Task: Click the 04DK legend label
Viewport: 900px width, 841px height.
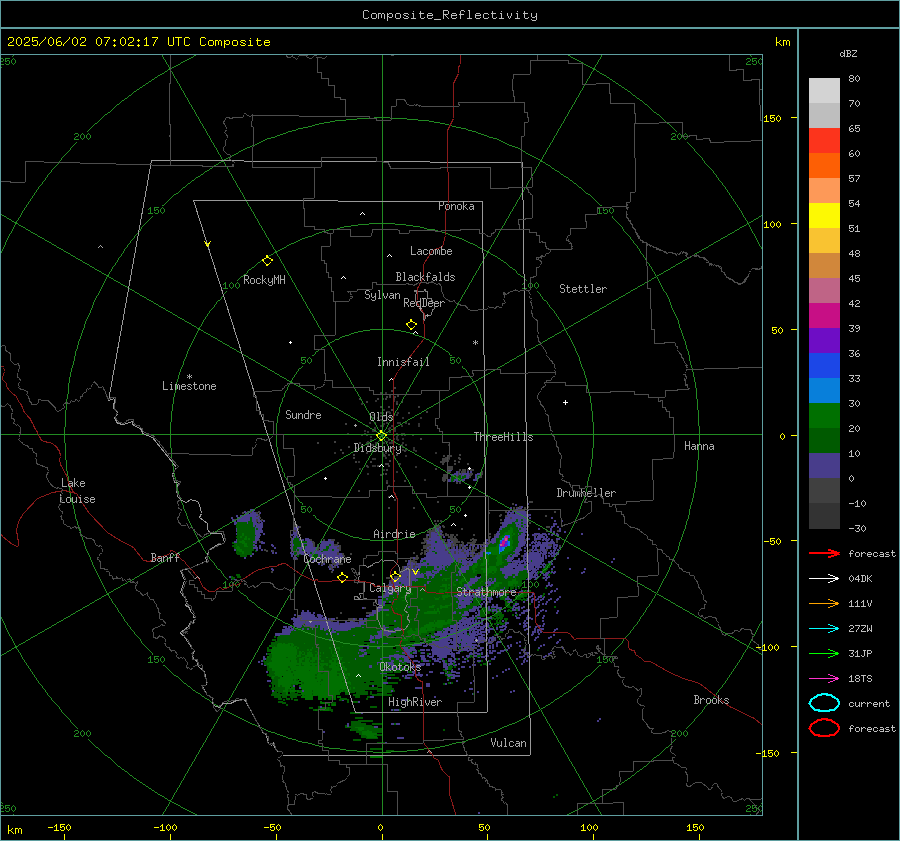Action: pyautogui.click(x=860, y=579)
